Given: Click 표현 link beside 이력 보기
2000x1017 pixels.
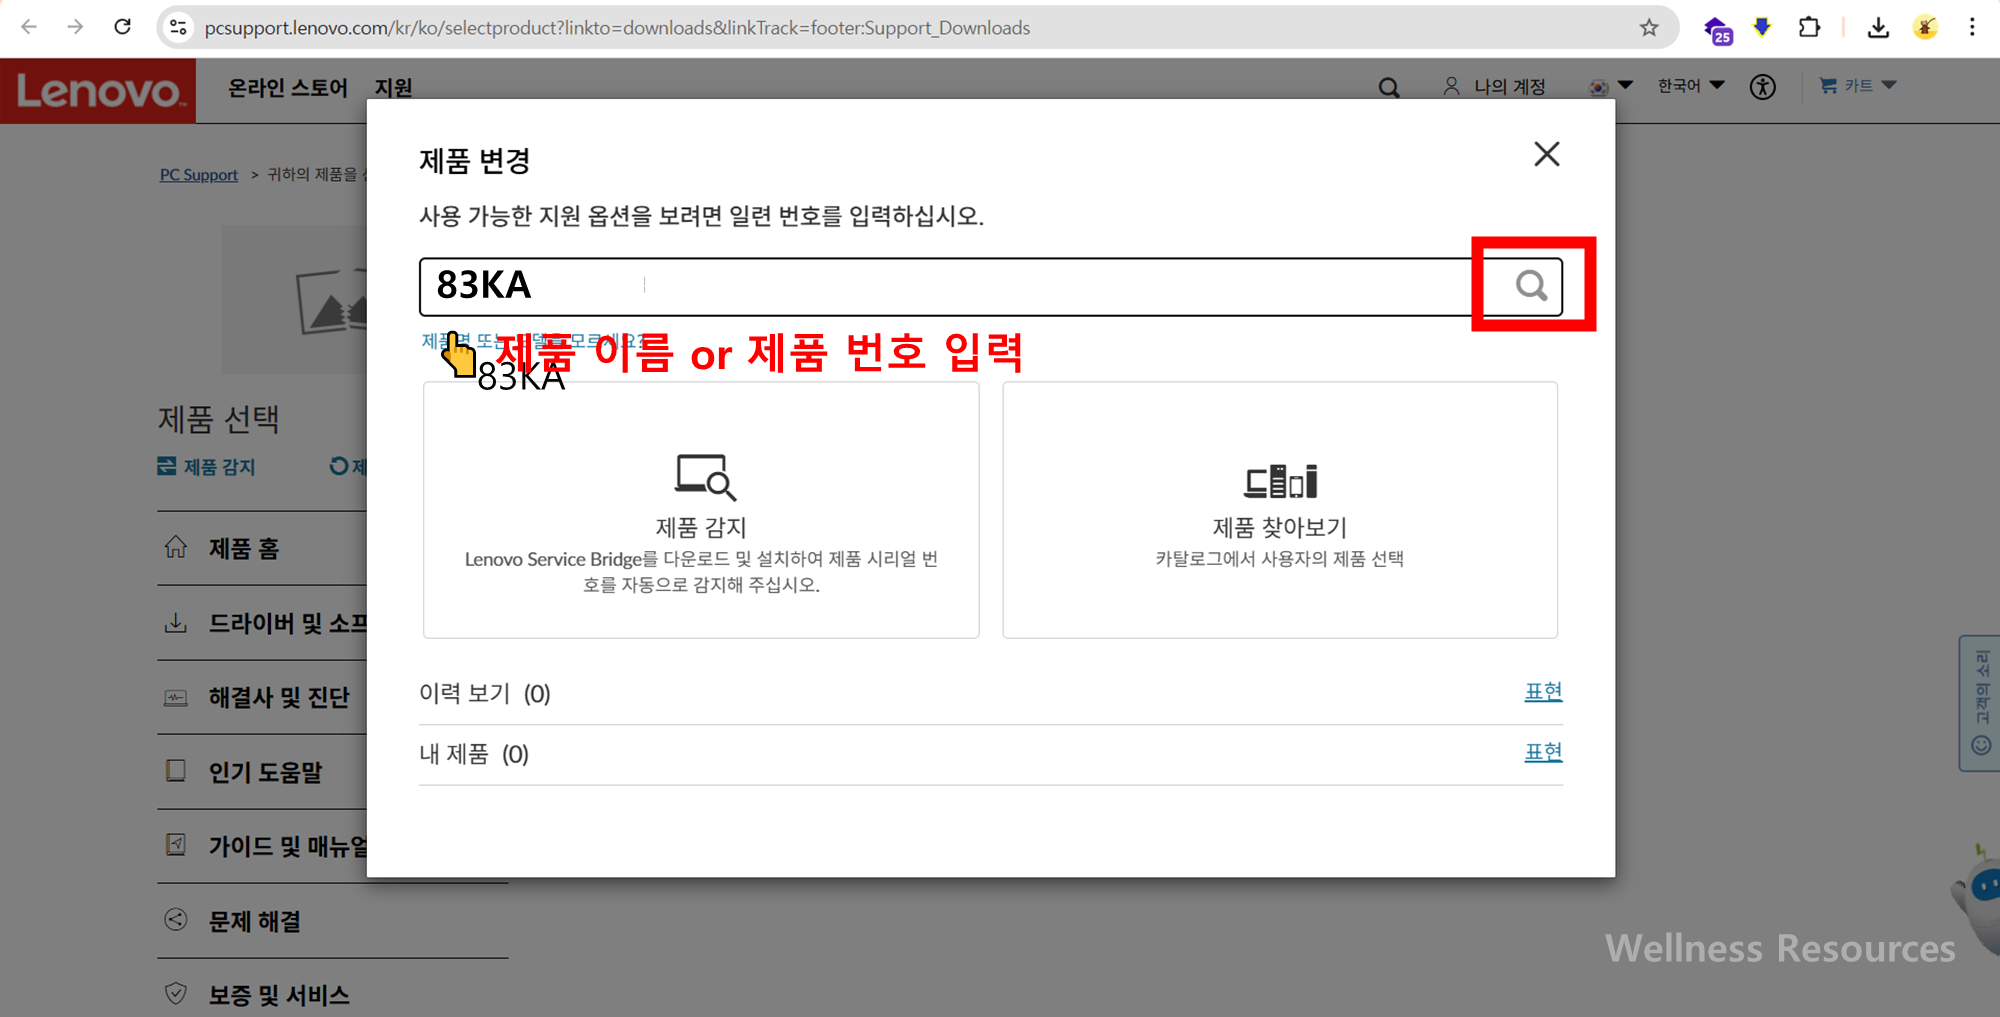Looking at the screenshot, I should click(1543, 692).
